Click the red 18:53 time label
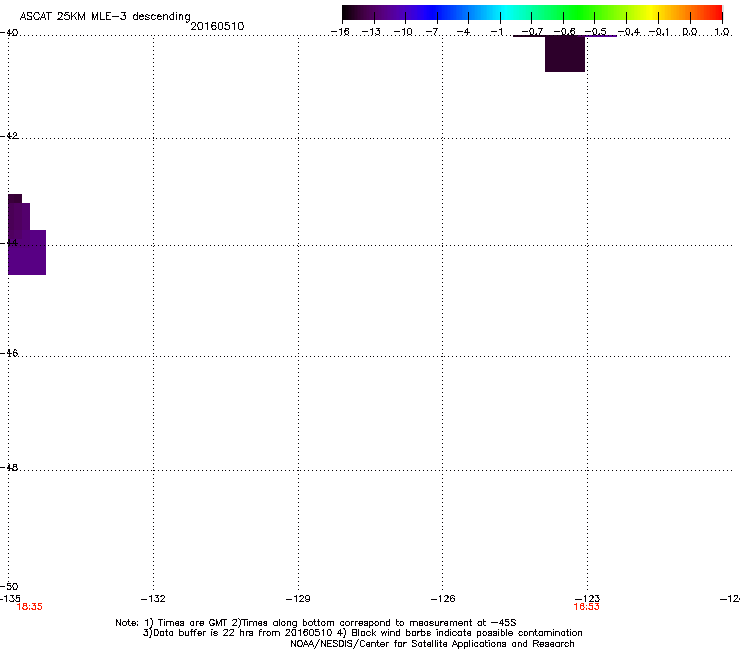 (x=586, y=607)
